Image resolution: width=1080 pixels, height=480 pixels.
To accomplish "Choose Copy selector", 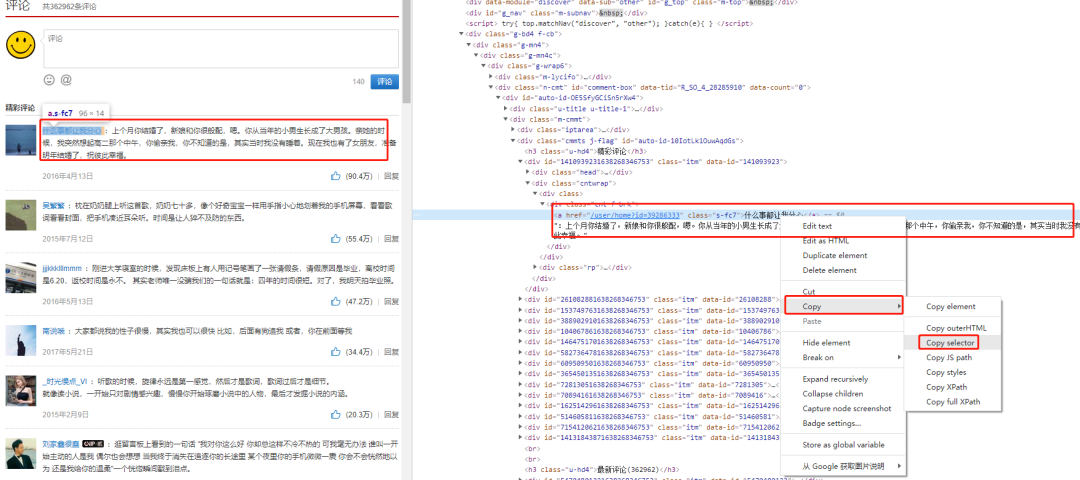I will coord(950,342).
